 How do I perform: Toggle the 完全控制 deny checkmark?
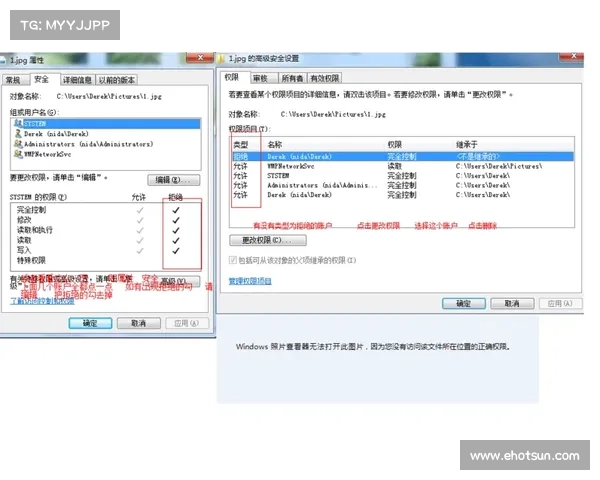point(176,210)
